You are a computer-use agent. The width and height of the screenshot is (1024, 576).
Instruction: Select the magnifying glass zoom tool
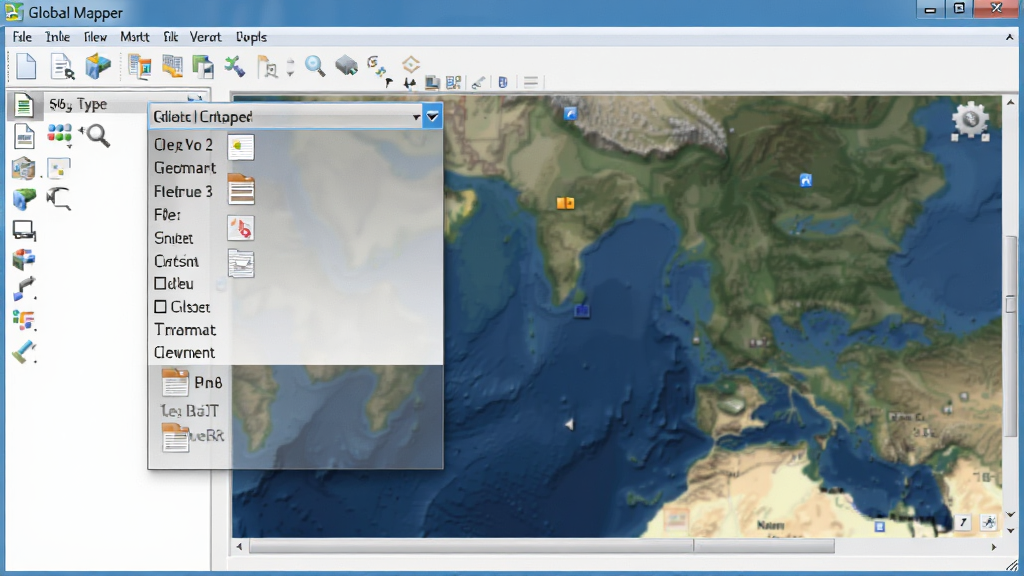pos(315,65)
